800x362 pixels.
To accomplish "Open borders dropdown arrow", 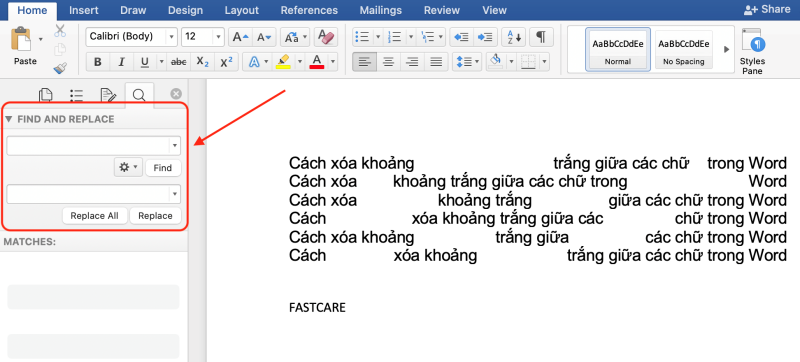I will (x=544, y=62).
